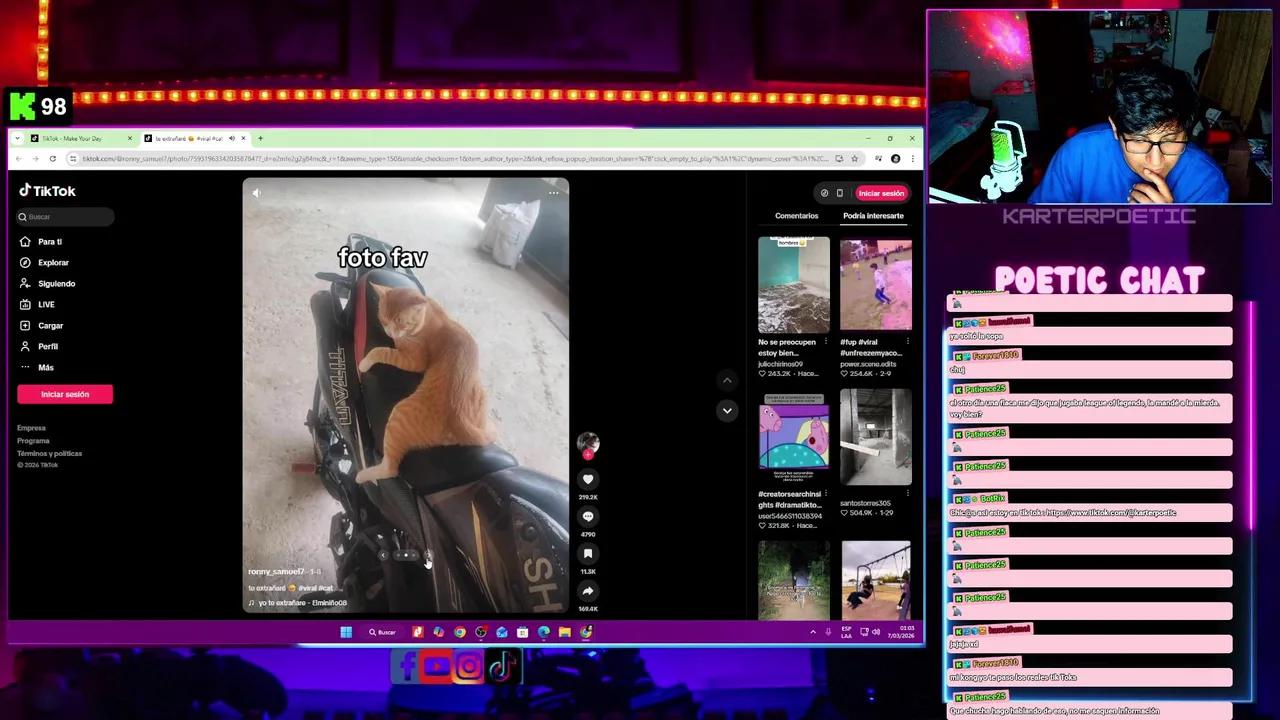The width and height of the screenshot is (1280, 720).
Task: Open the three-dot menu on the photo
Action: point(553,193)
